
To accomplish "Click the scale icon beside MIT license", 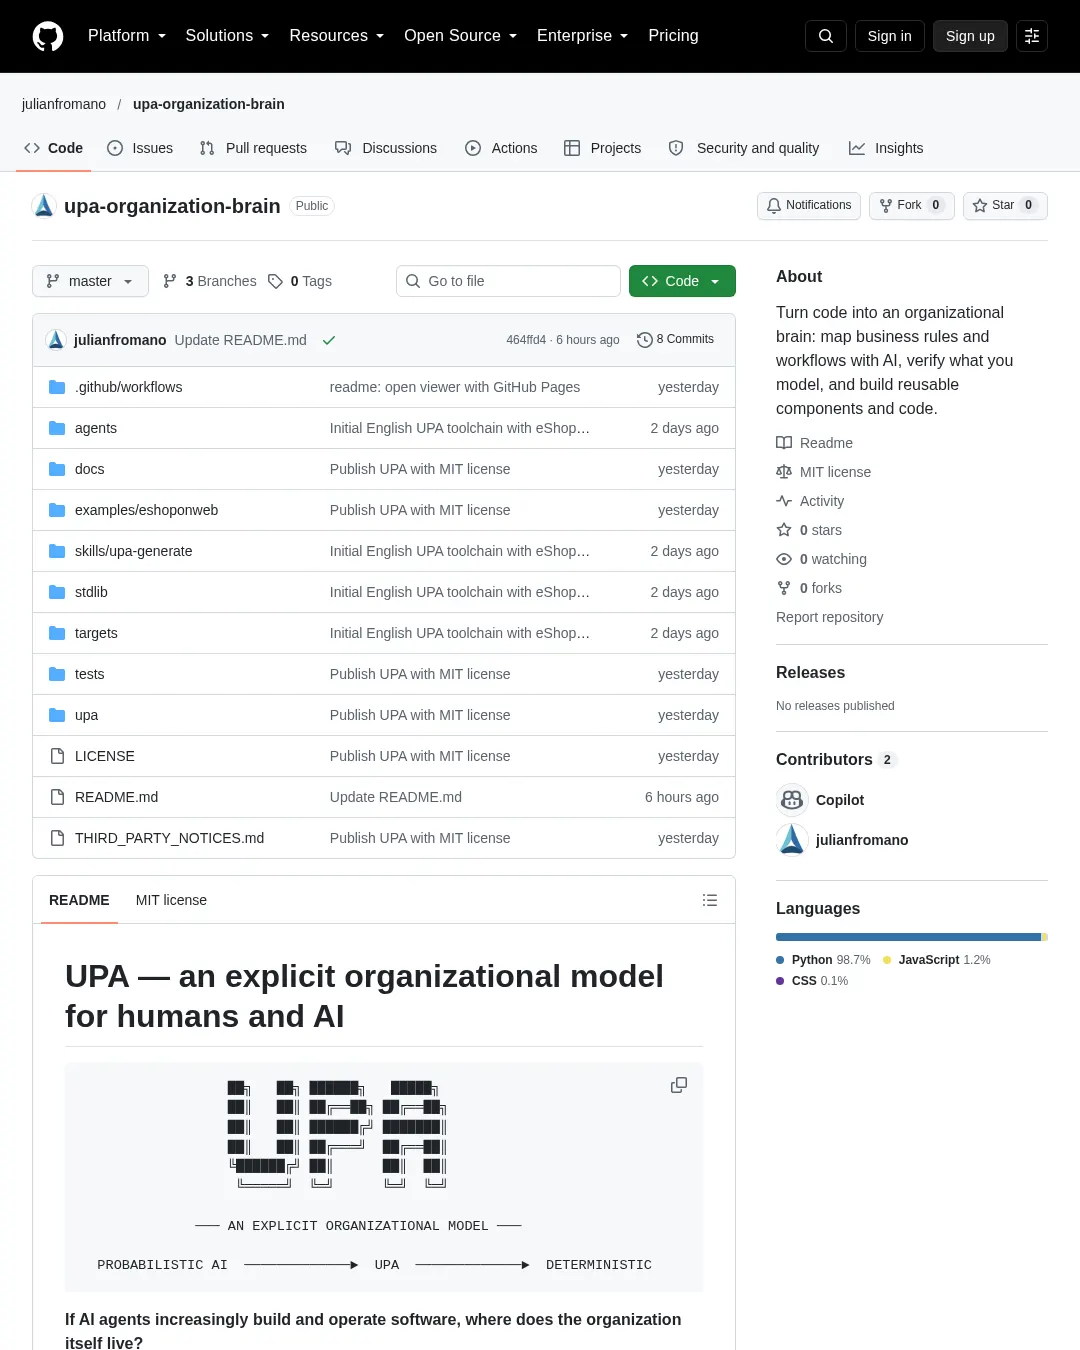I will 784,472.
